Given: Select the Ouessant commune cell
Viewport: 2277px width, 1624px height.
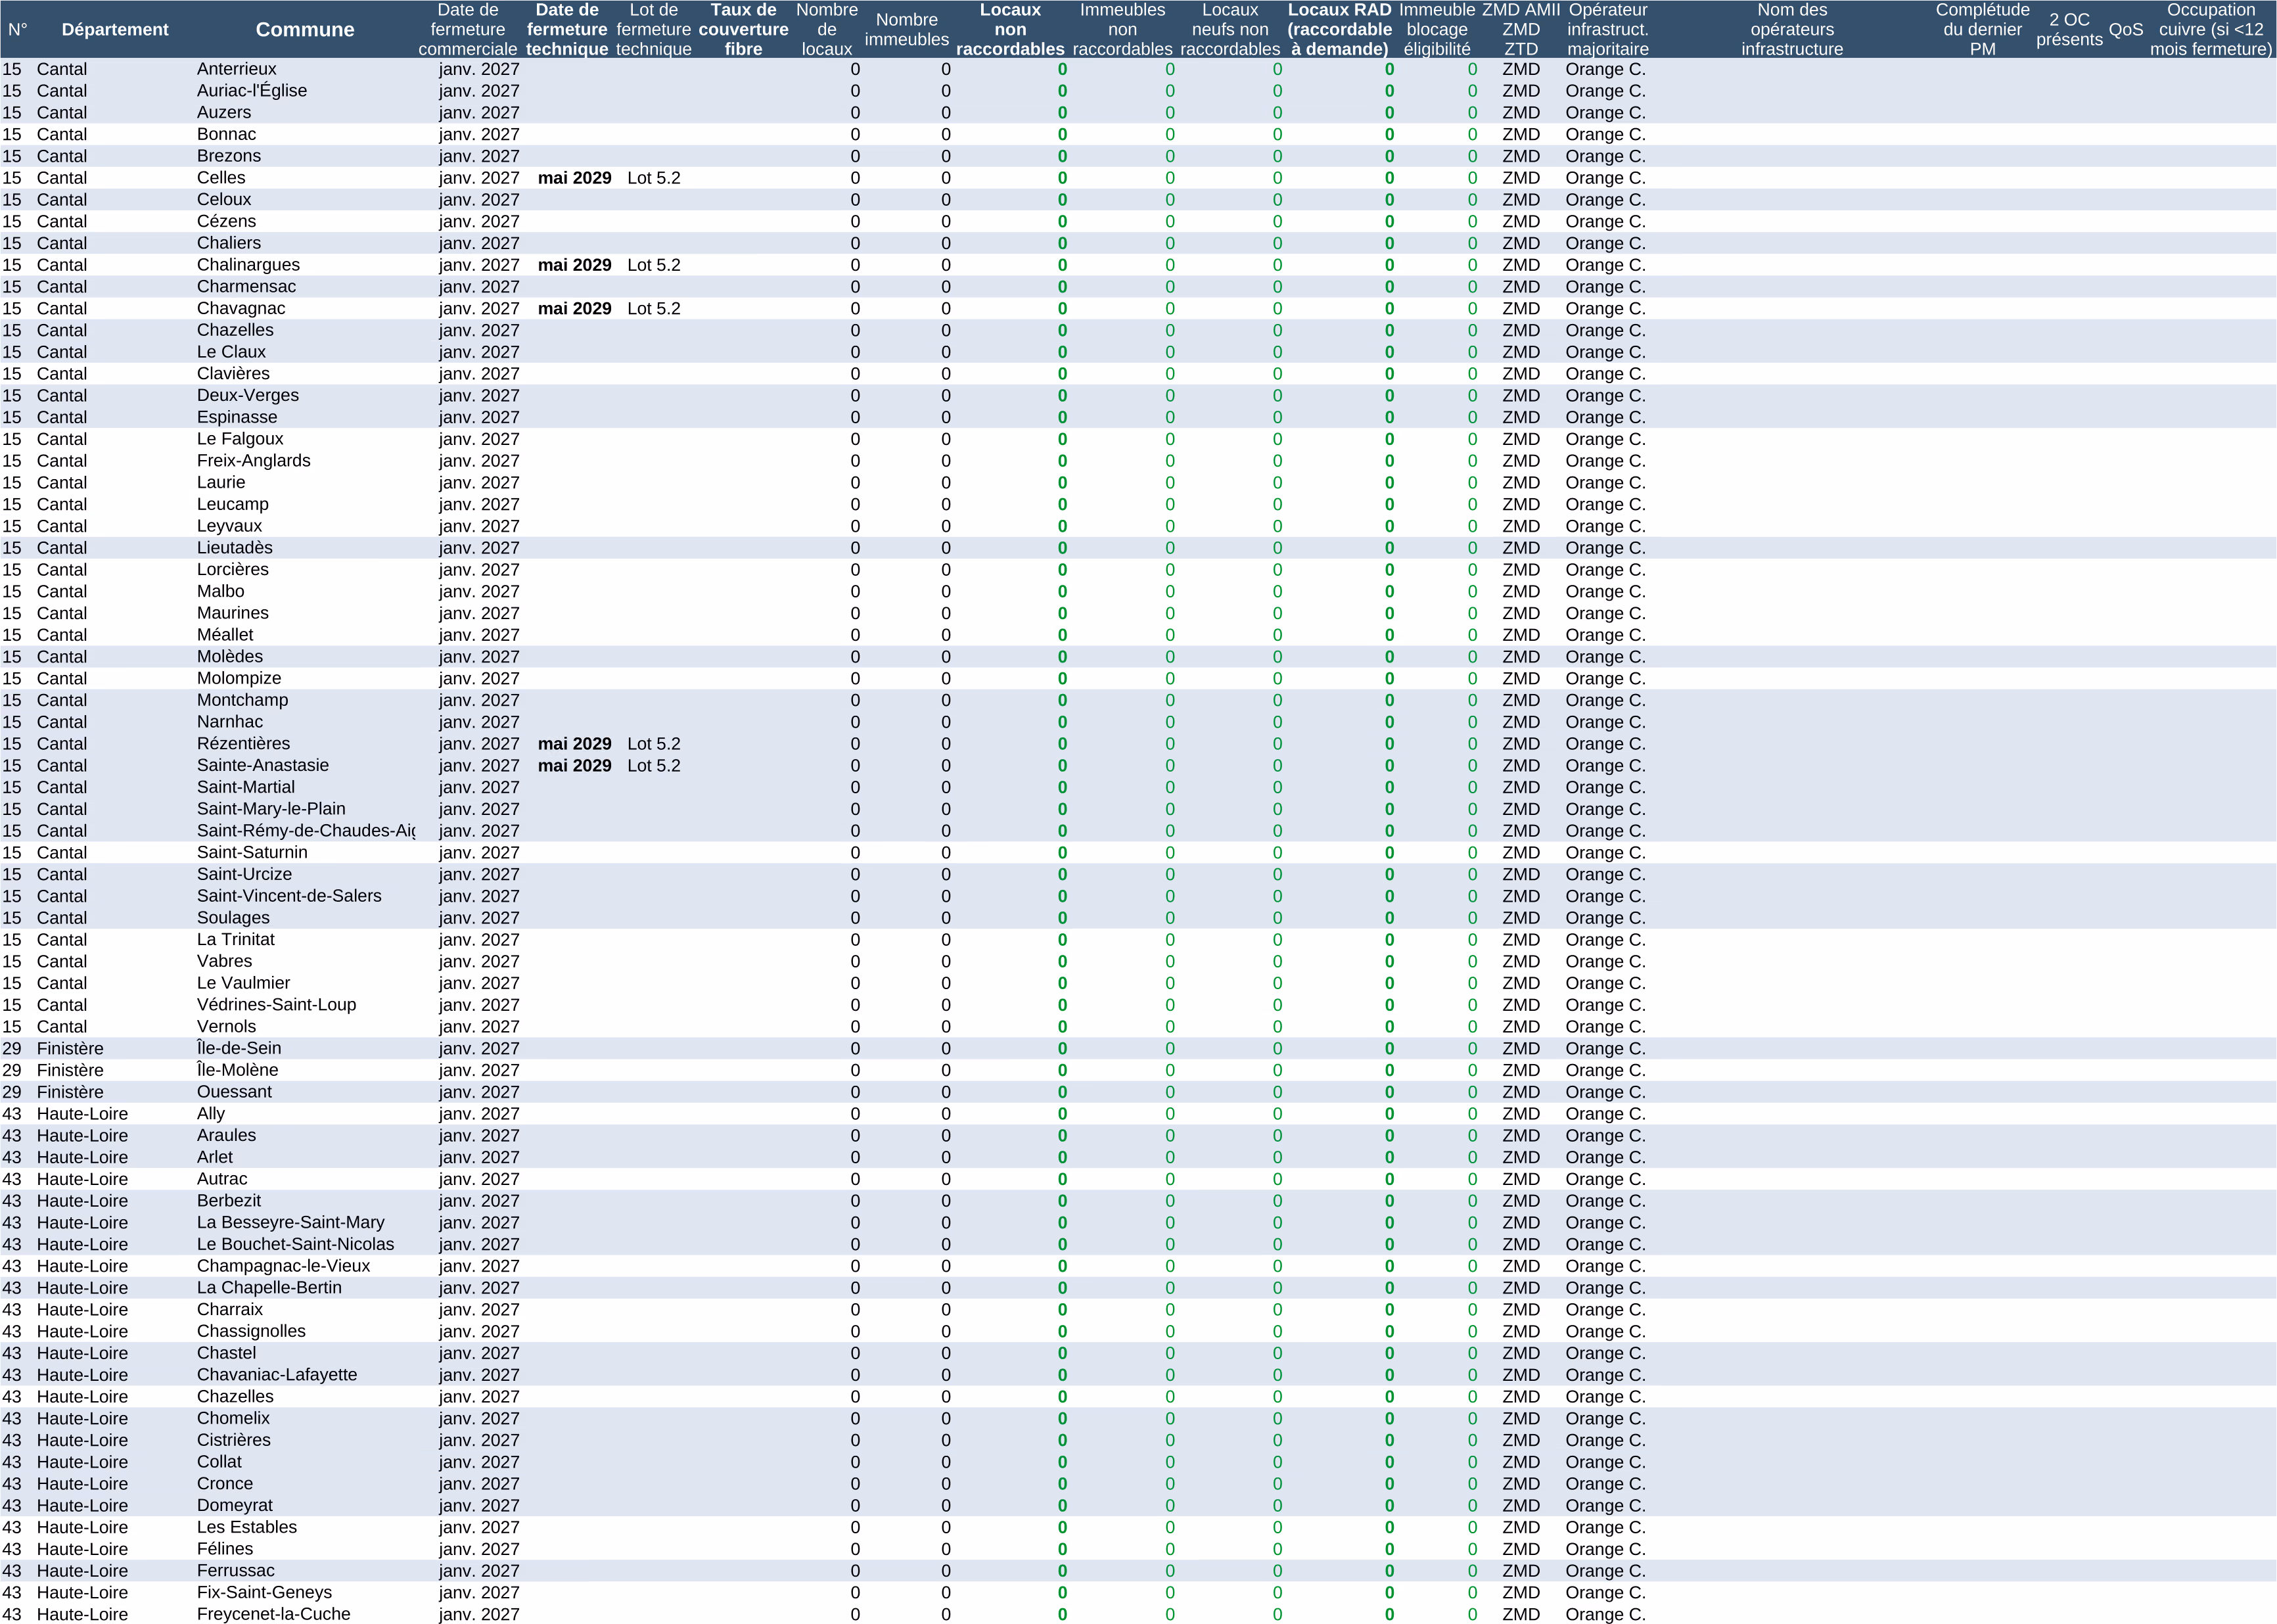Looking at the screenshot, I should [234, 1092].
